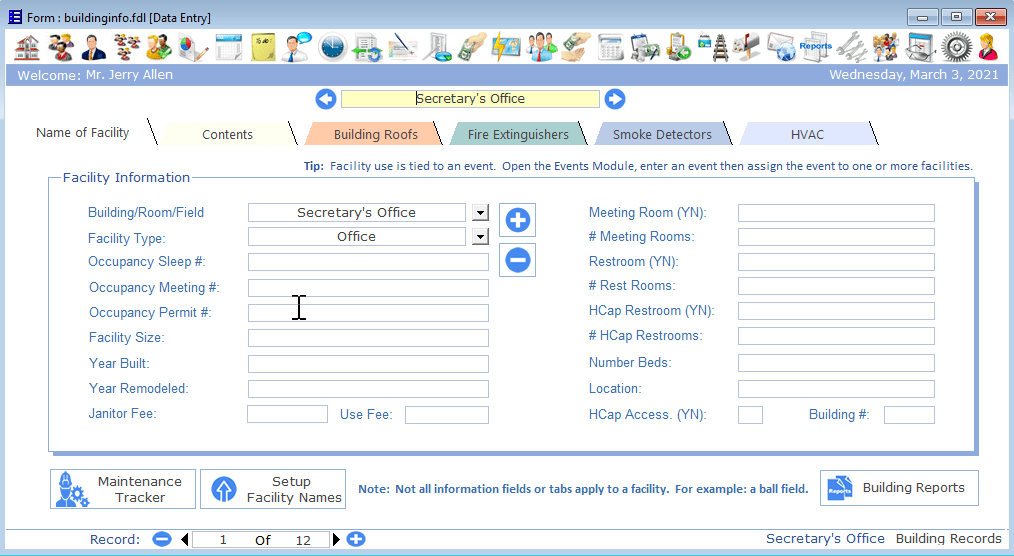
Task: Go to next facility with right arrow
Action: pos(614,99)
